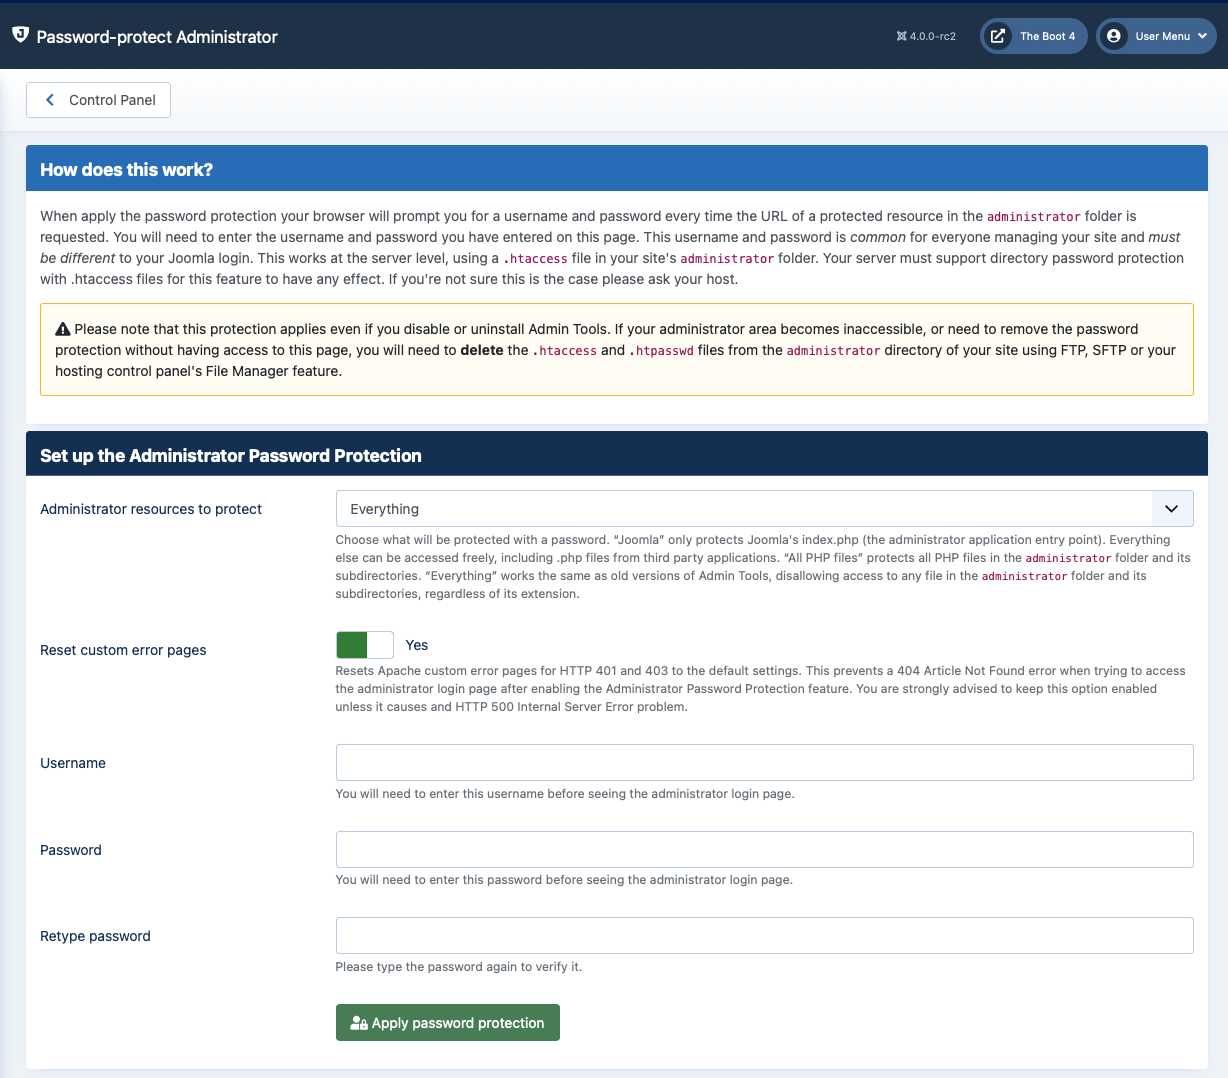Click Set up the Administrator Password Protection header
The width and height of the screenshot is (1228, 1078).
(x=231, y=456)
